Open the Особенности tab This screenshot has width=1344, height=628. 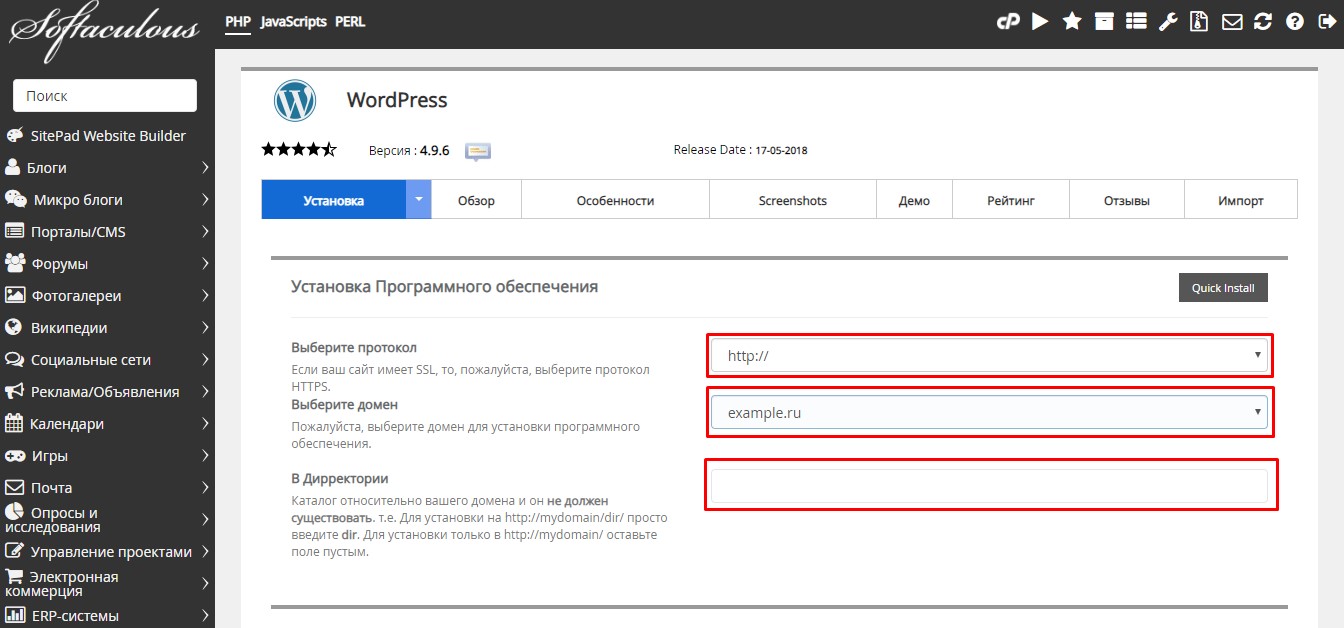(615, 199)
